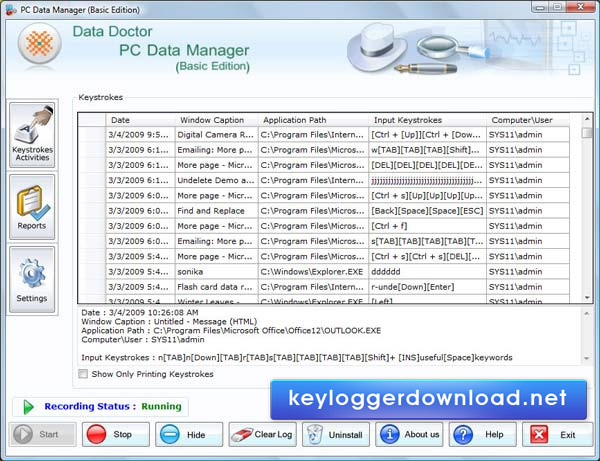This screenshot has height=461, width=600.
Task: Click the keystroke table's down scroll arrow
Action: (587, 298)
